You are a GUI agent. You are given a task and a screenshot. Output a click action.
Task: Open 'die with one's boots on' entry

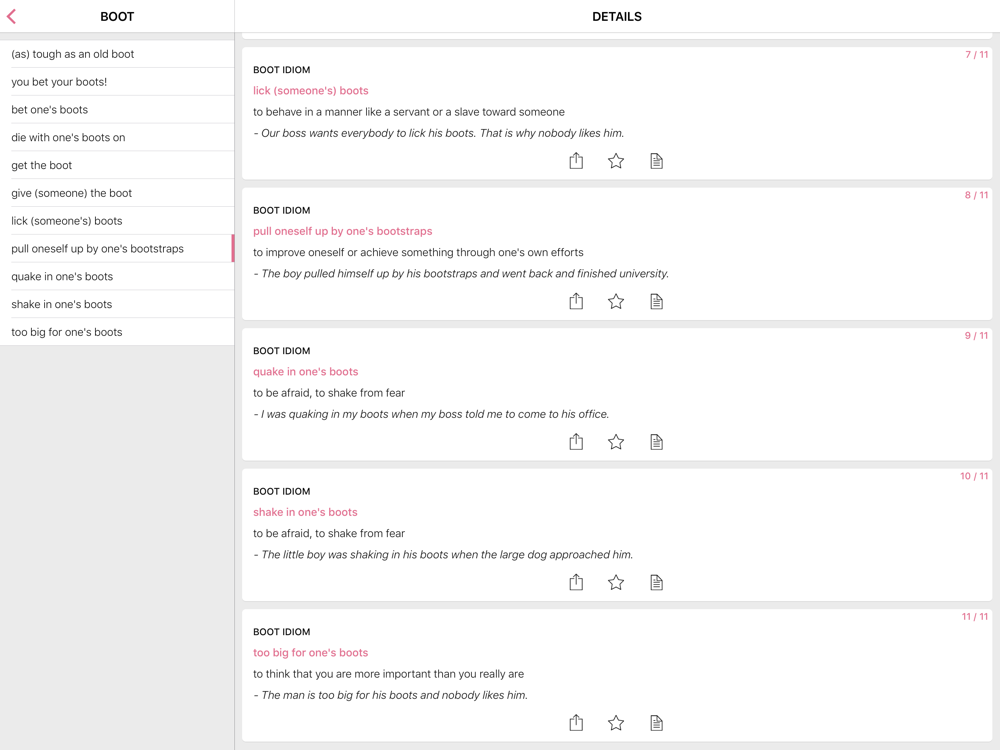pos(68,137)
